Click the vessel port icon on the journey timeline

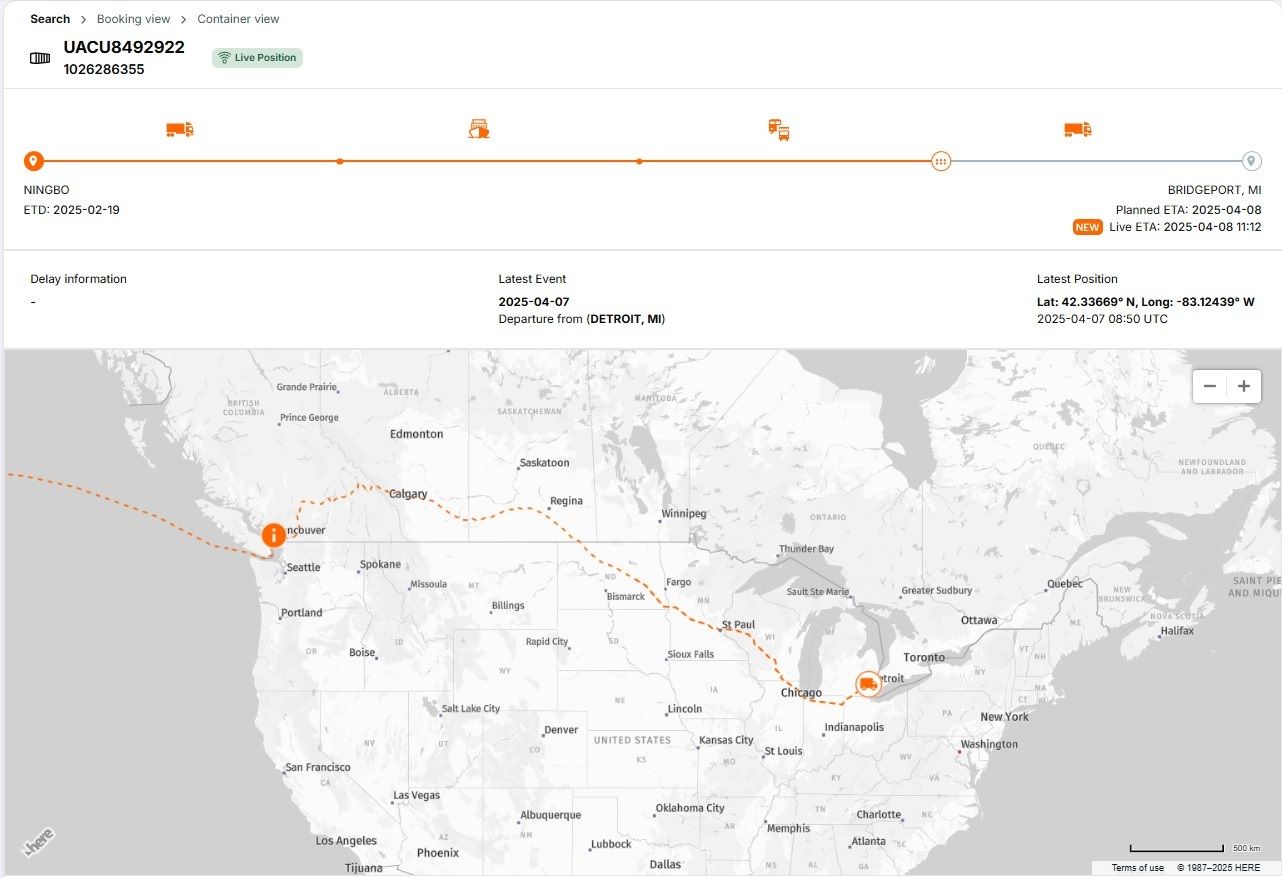pyautogui.click(x=478, y=128)
